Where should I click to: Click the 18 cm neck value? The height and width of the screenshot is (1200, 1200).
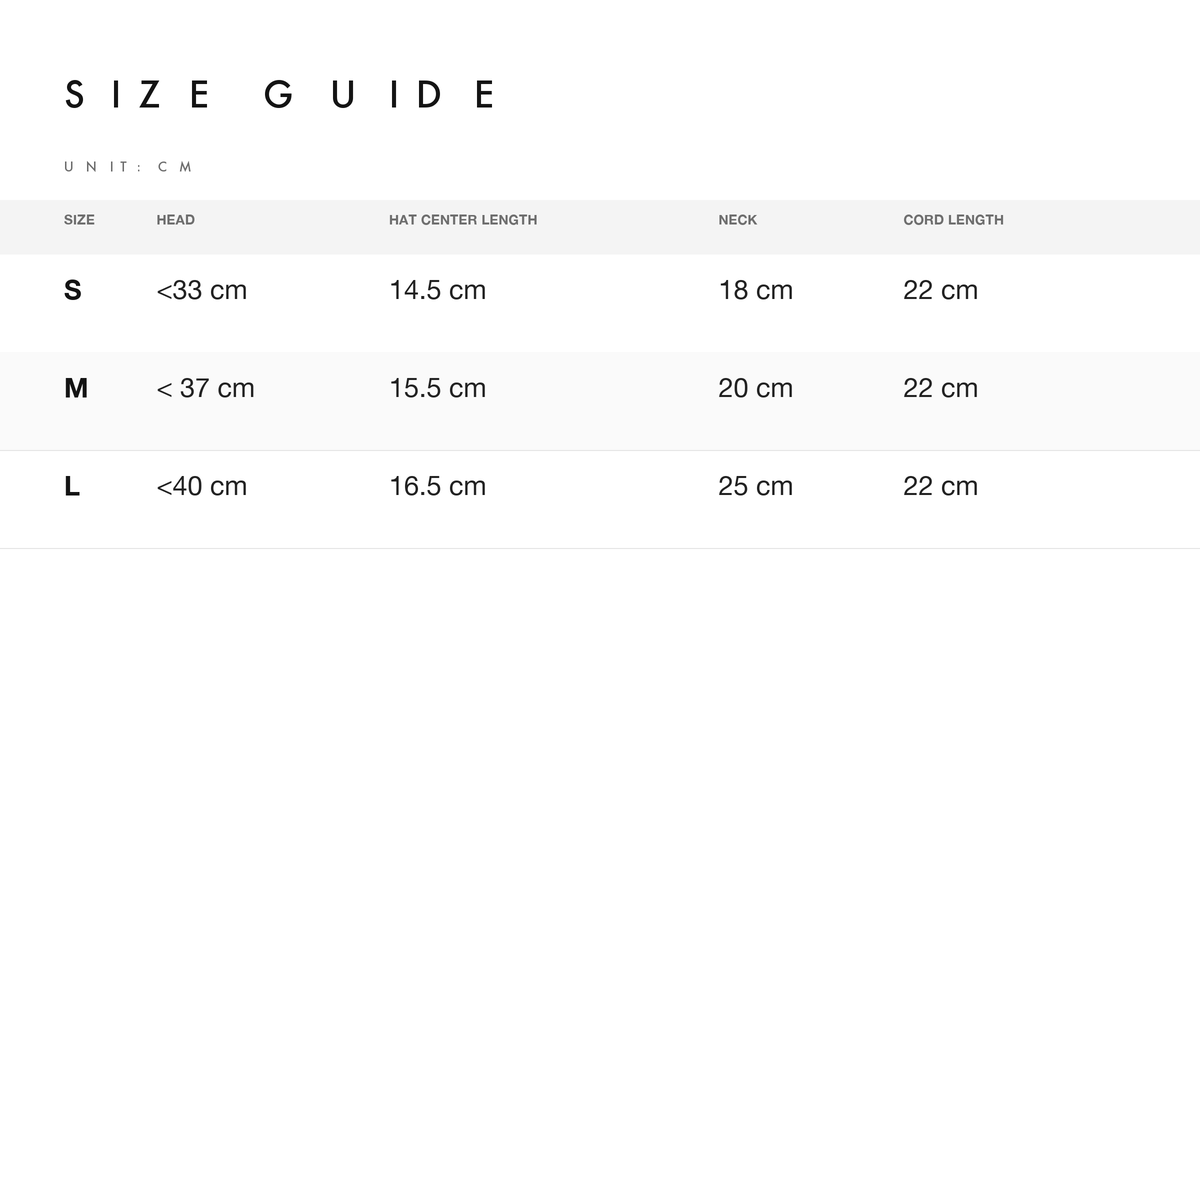coord(756,290)
